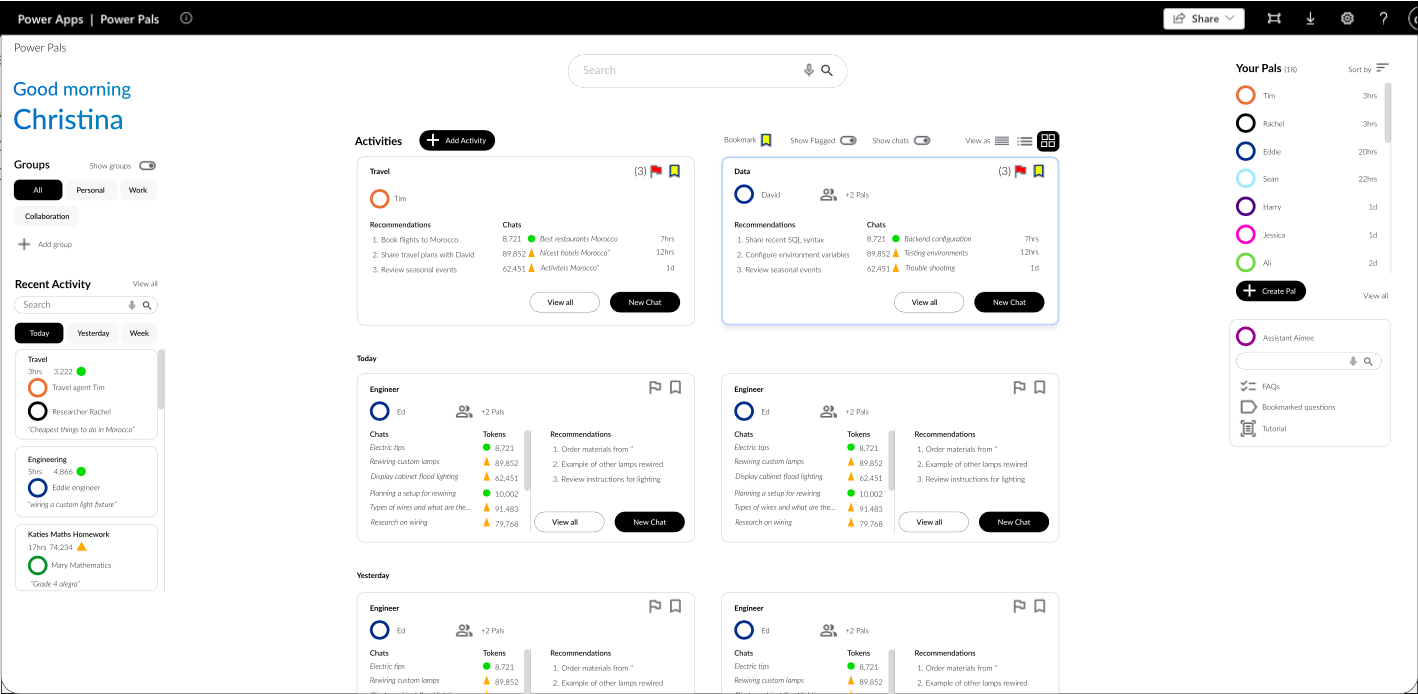The width and height of the screenshot is (1418, 694).
Task: Select the Collaboration group tab
Action: tap(47, 216)
